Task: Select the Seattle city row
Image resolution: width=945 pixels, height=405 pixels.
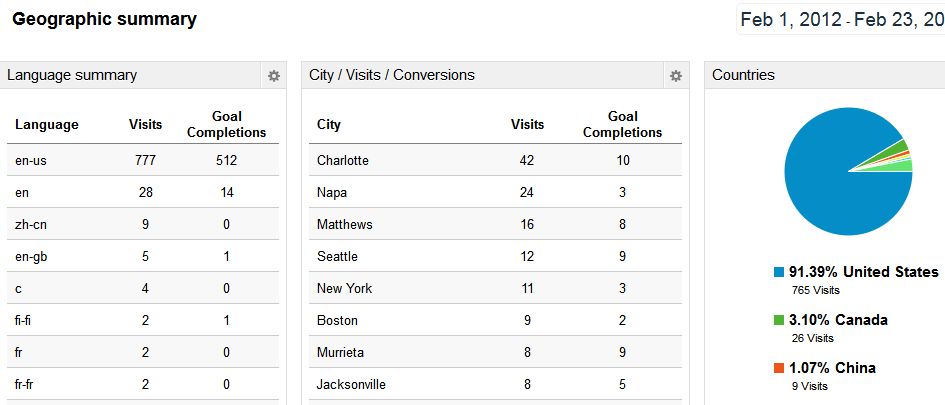Action: [495, 256]
